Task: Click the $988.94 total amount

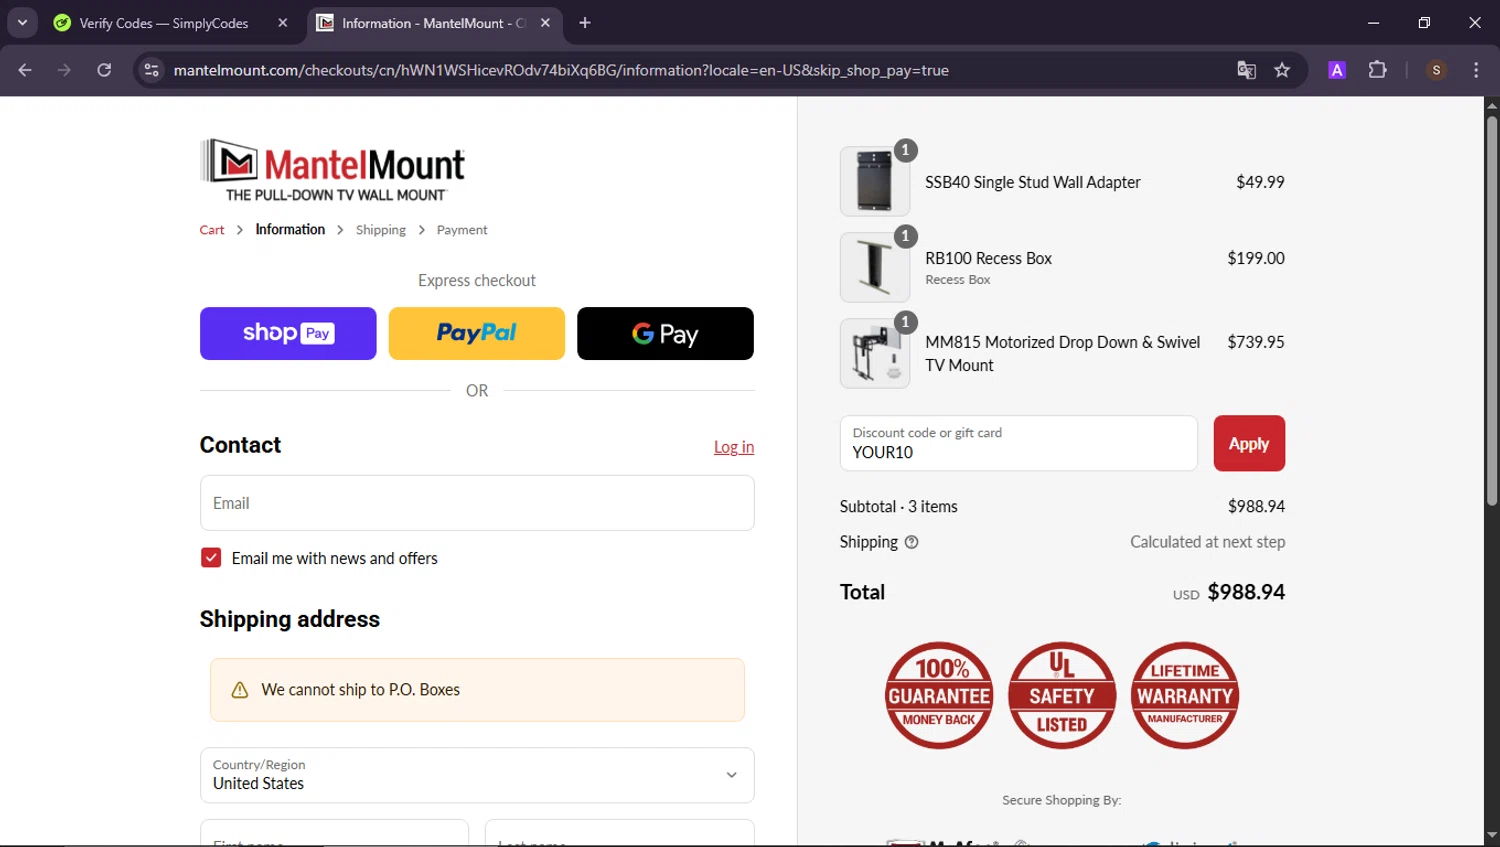Action: 1246,592
